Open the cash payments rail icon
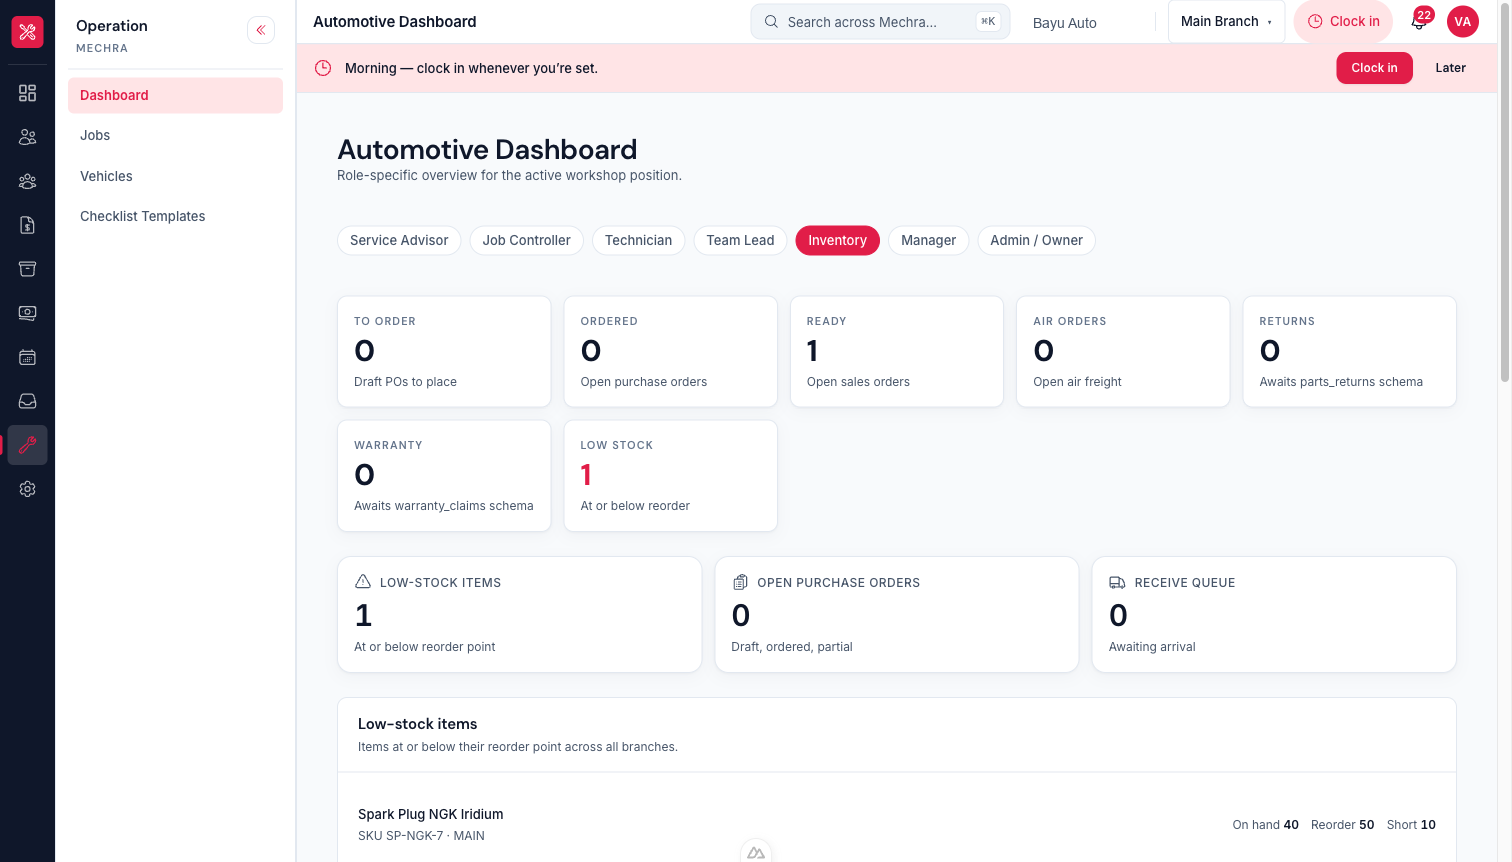 tap(27, 313)
